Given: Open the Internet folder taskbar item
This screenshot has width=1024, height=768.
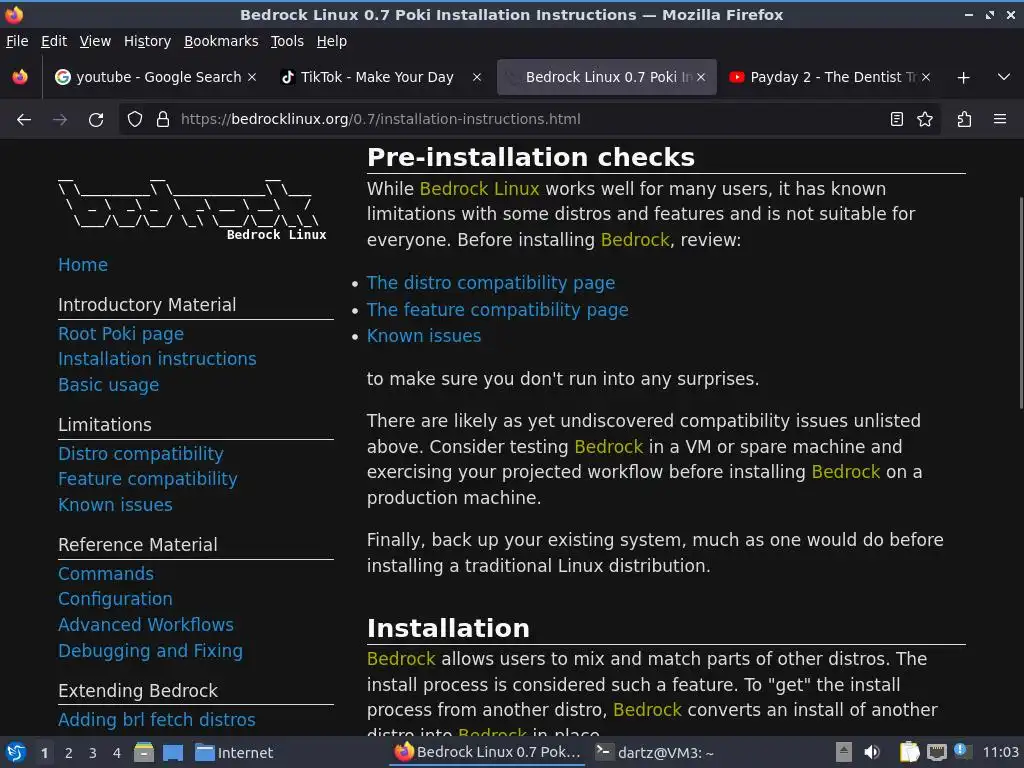Looking at the screenshot, I should pos(234,752).
